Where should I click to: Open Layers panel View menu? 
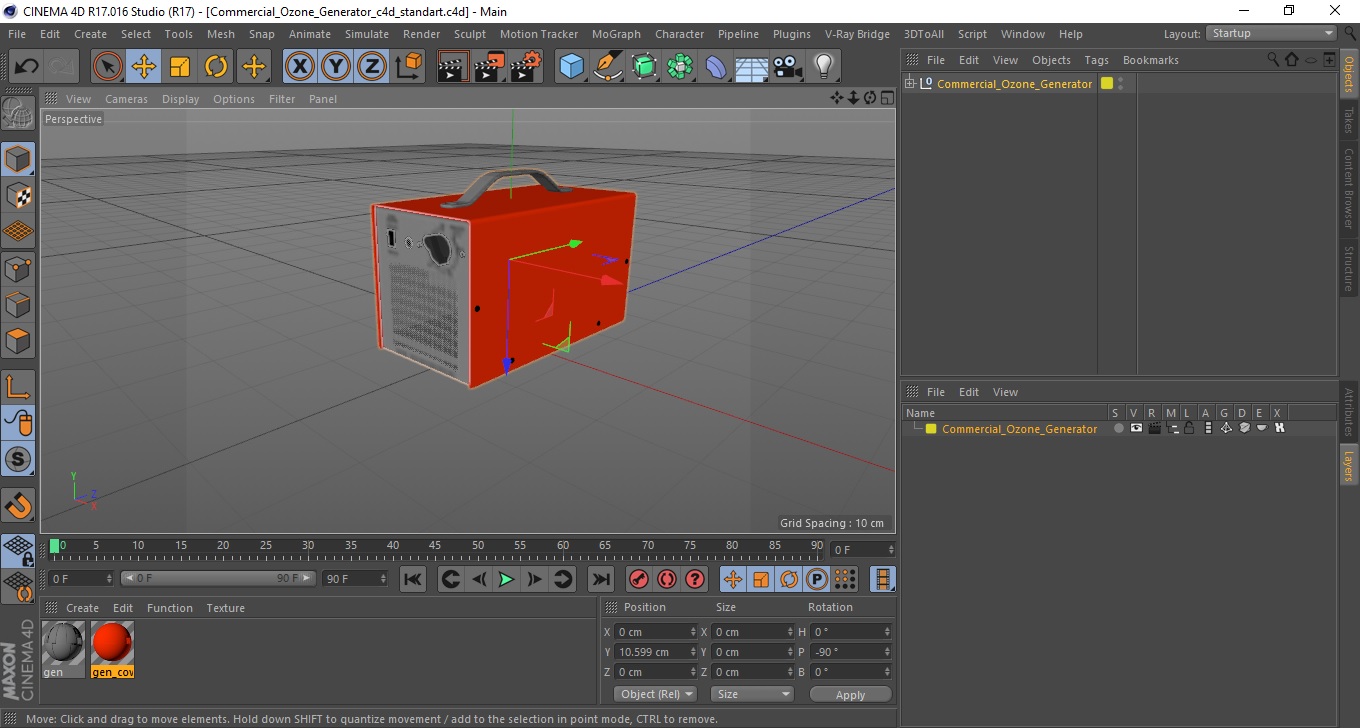[1005, 392]
